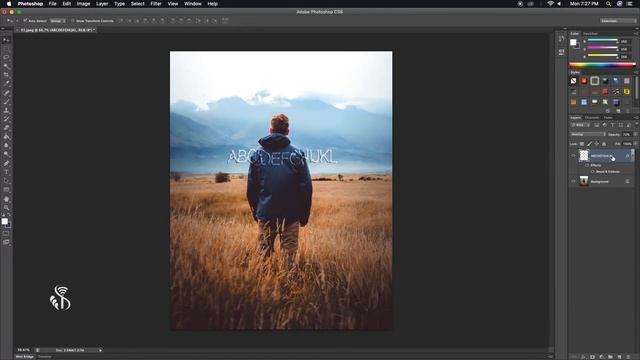Select the Blur tool

pyautogui.click(x=6, y=145)
